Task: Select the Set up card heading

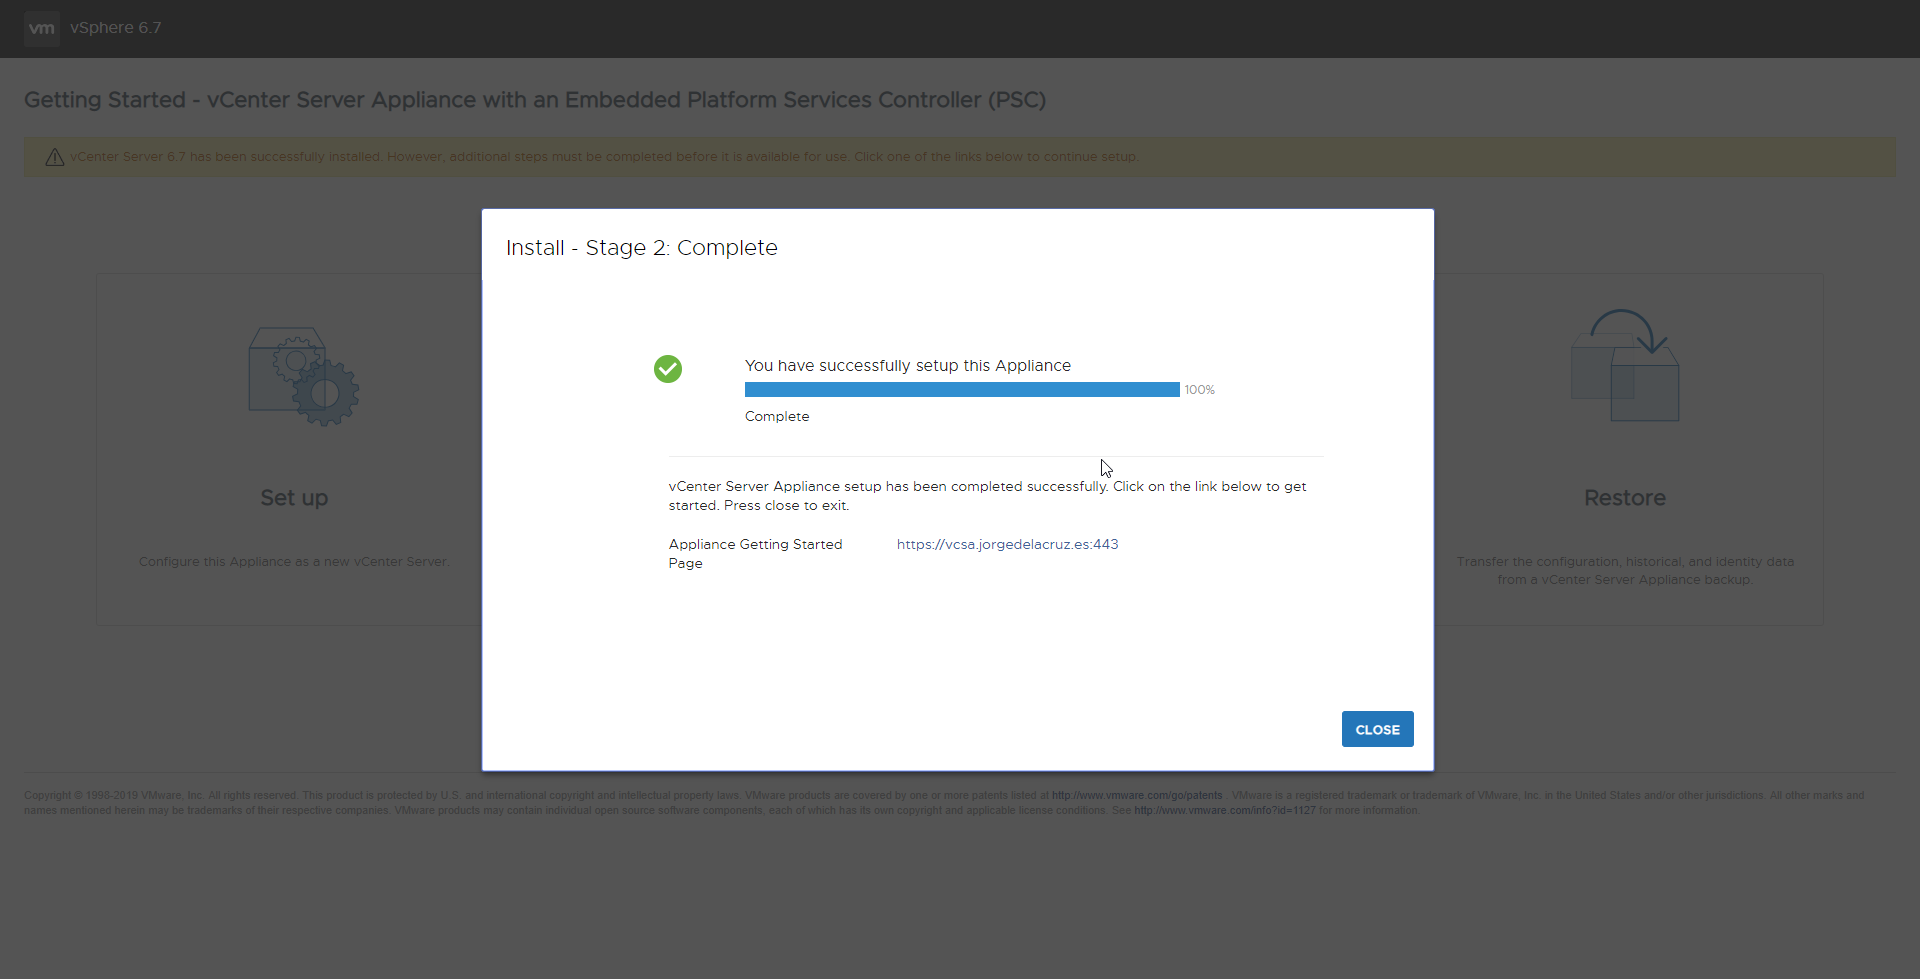Action: point(294,498)
